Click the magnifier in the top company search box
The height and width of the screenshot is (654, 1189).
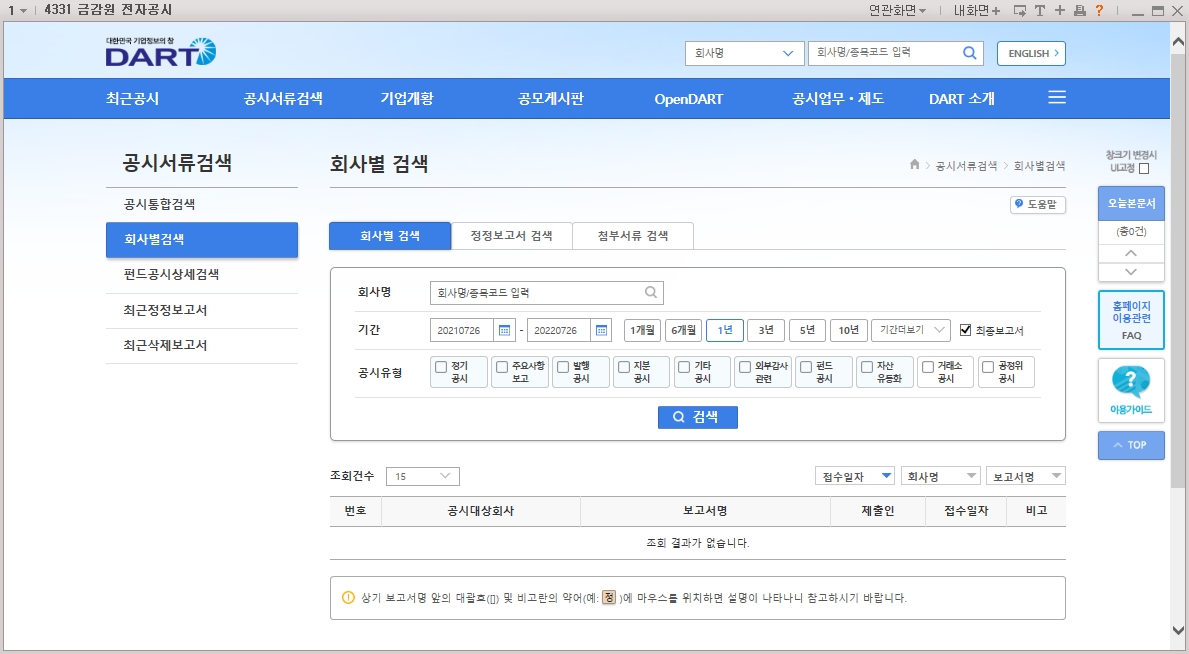(969, 53)
